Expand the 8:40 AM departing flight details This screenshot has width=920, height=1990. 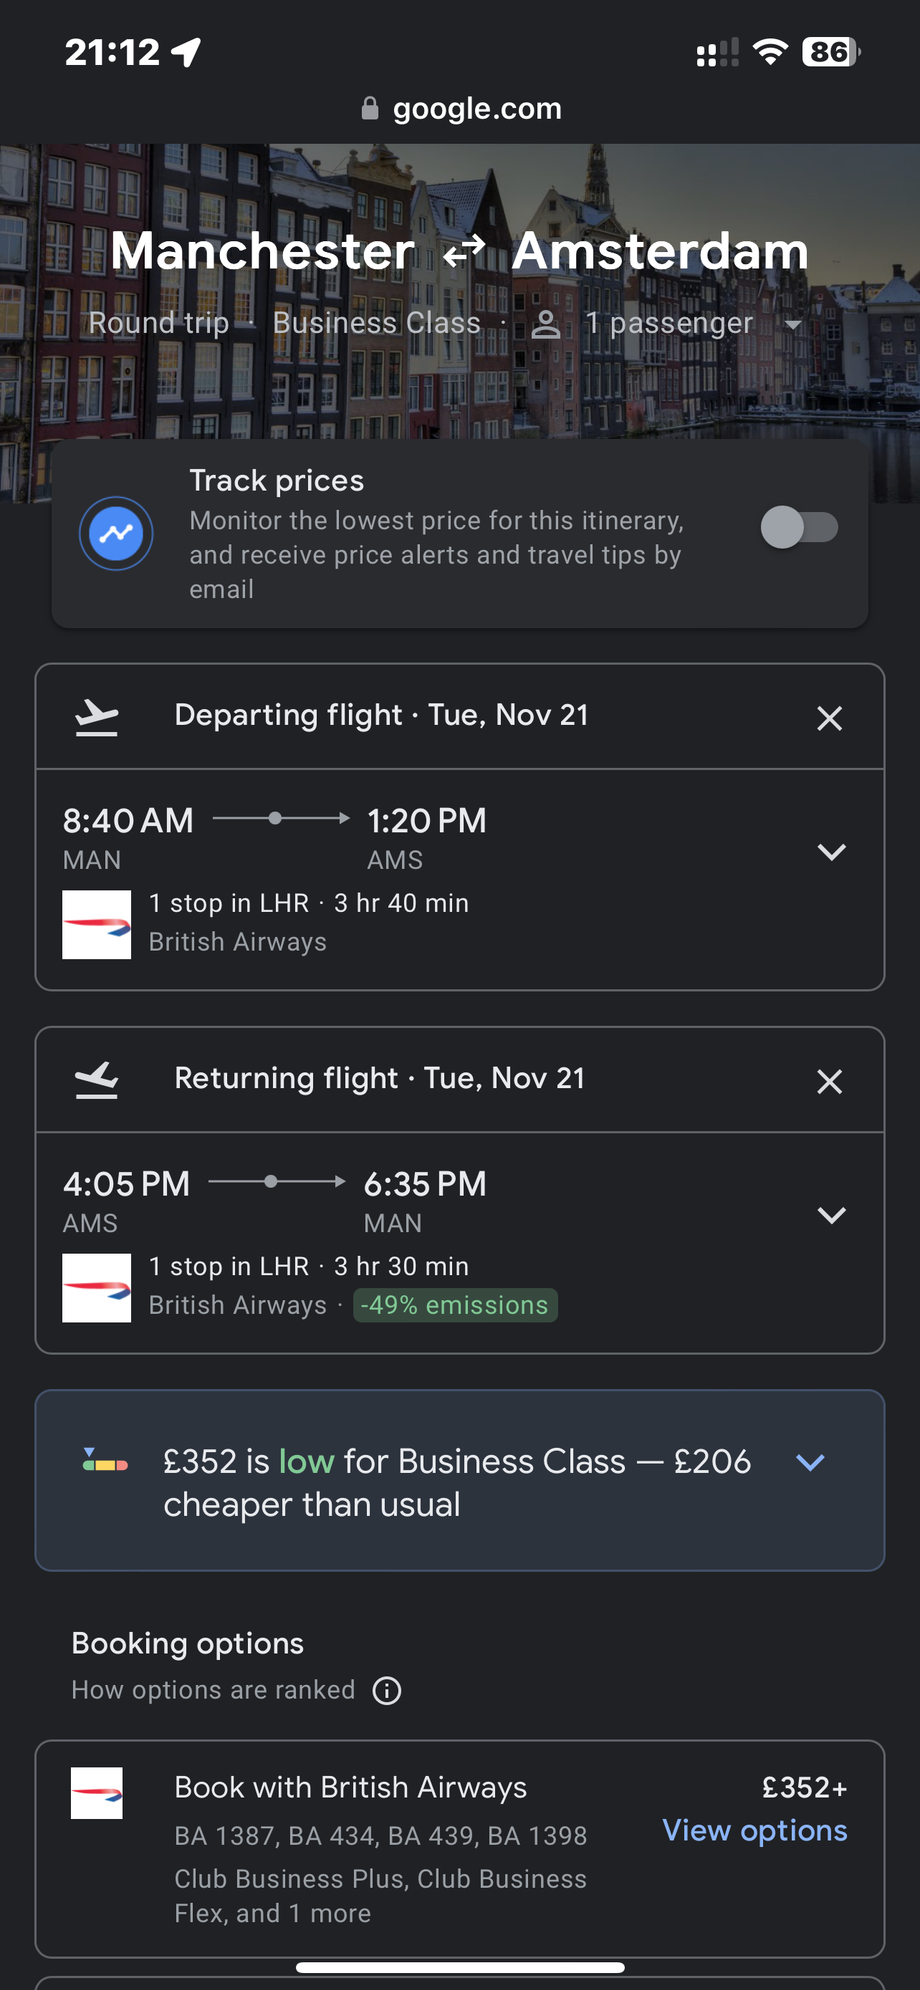(831, 852)
